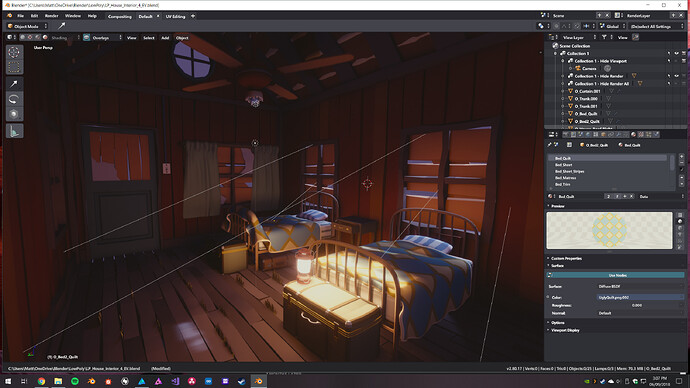
Task: Open Visual Studio from the taskbar
Action: [x=175, y=381]
